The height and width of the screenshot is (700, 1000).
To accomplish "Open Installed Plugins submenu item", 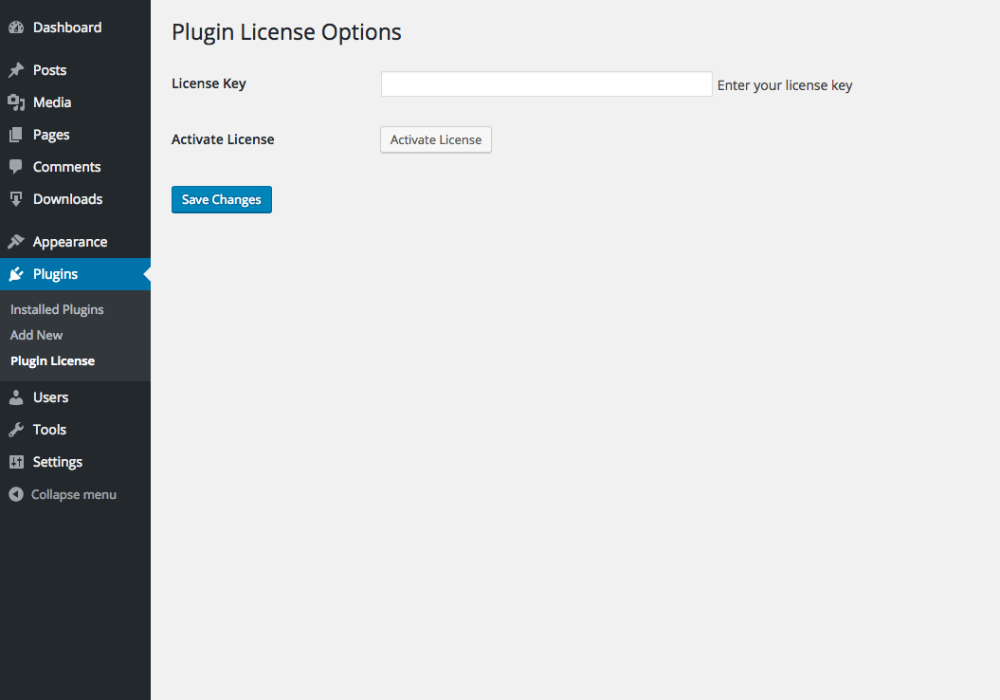I will (57, 310).
